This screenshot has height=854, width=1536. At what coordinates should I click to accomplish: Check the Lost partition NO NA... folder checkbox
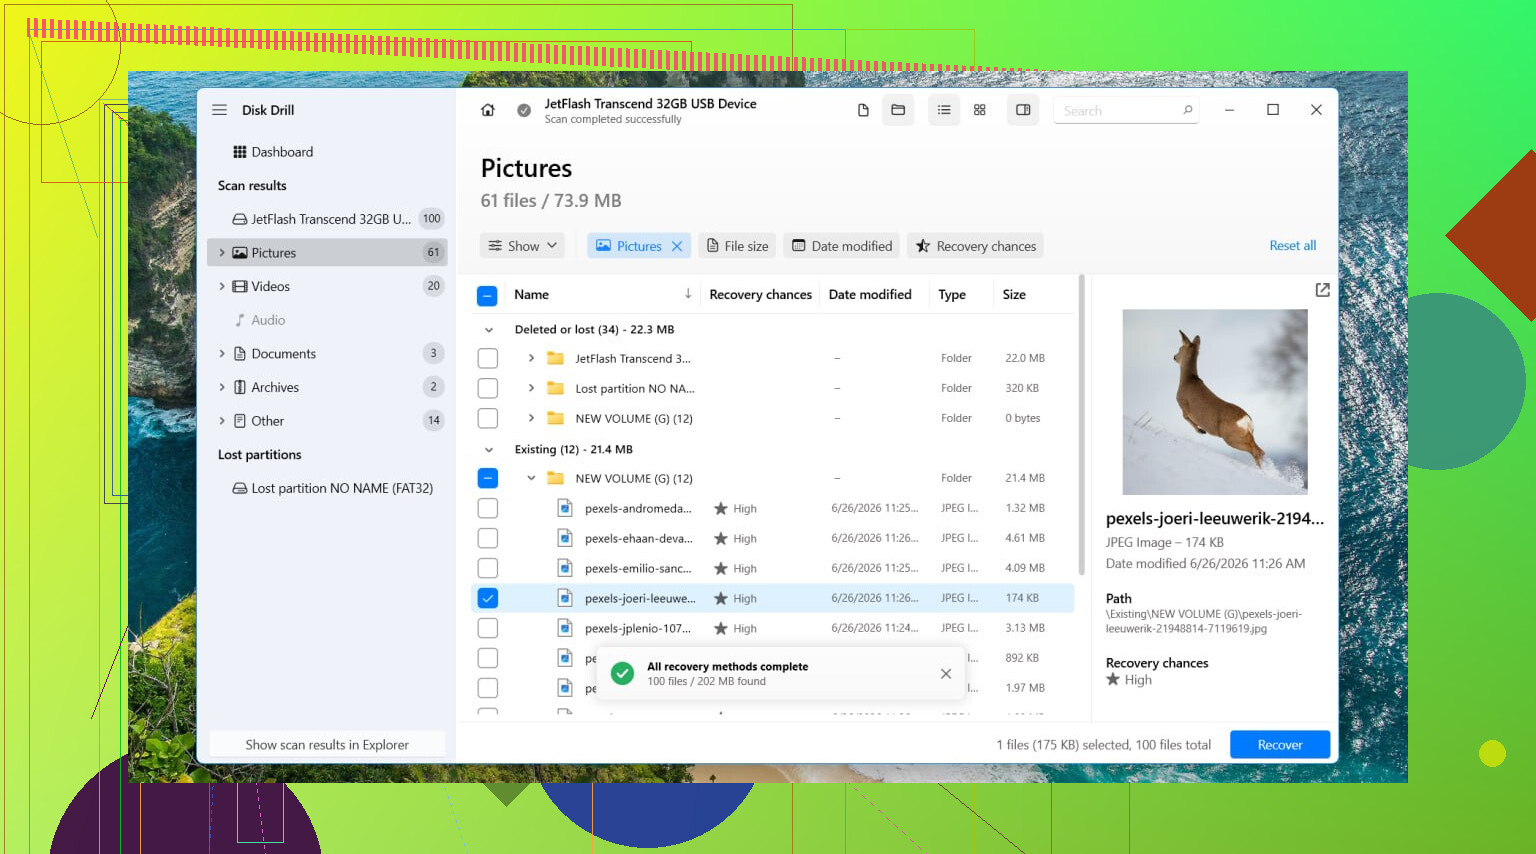pyautogui.click(x=487, y=388)
